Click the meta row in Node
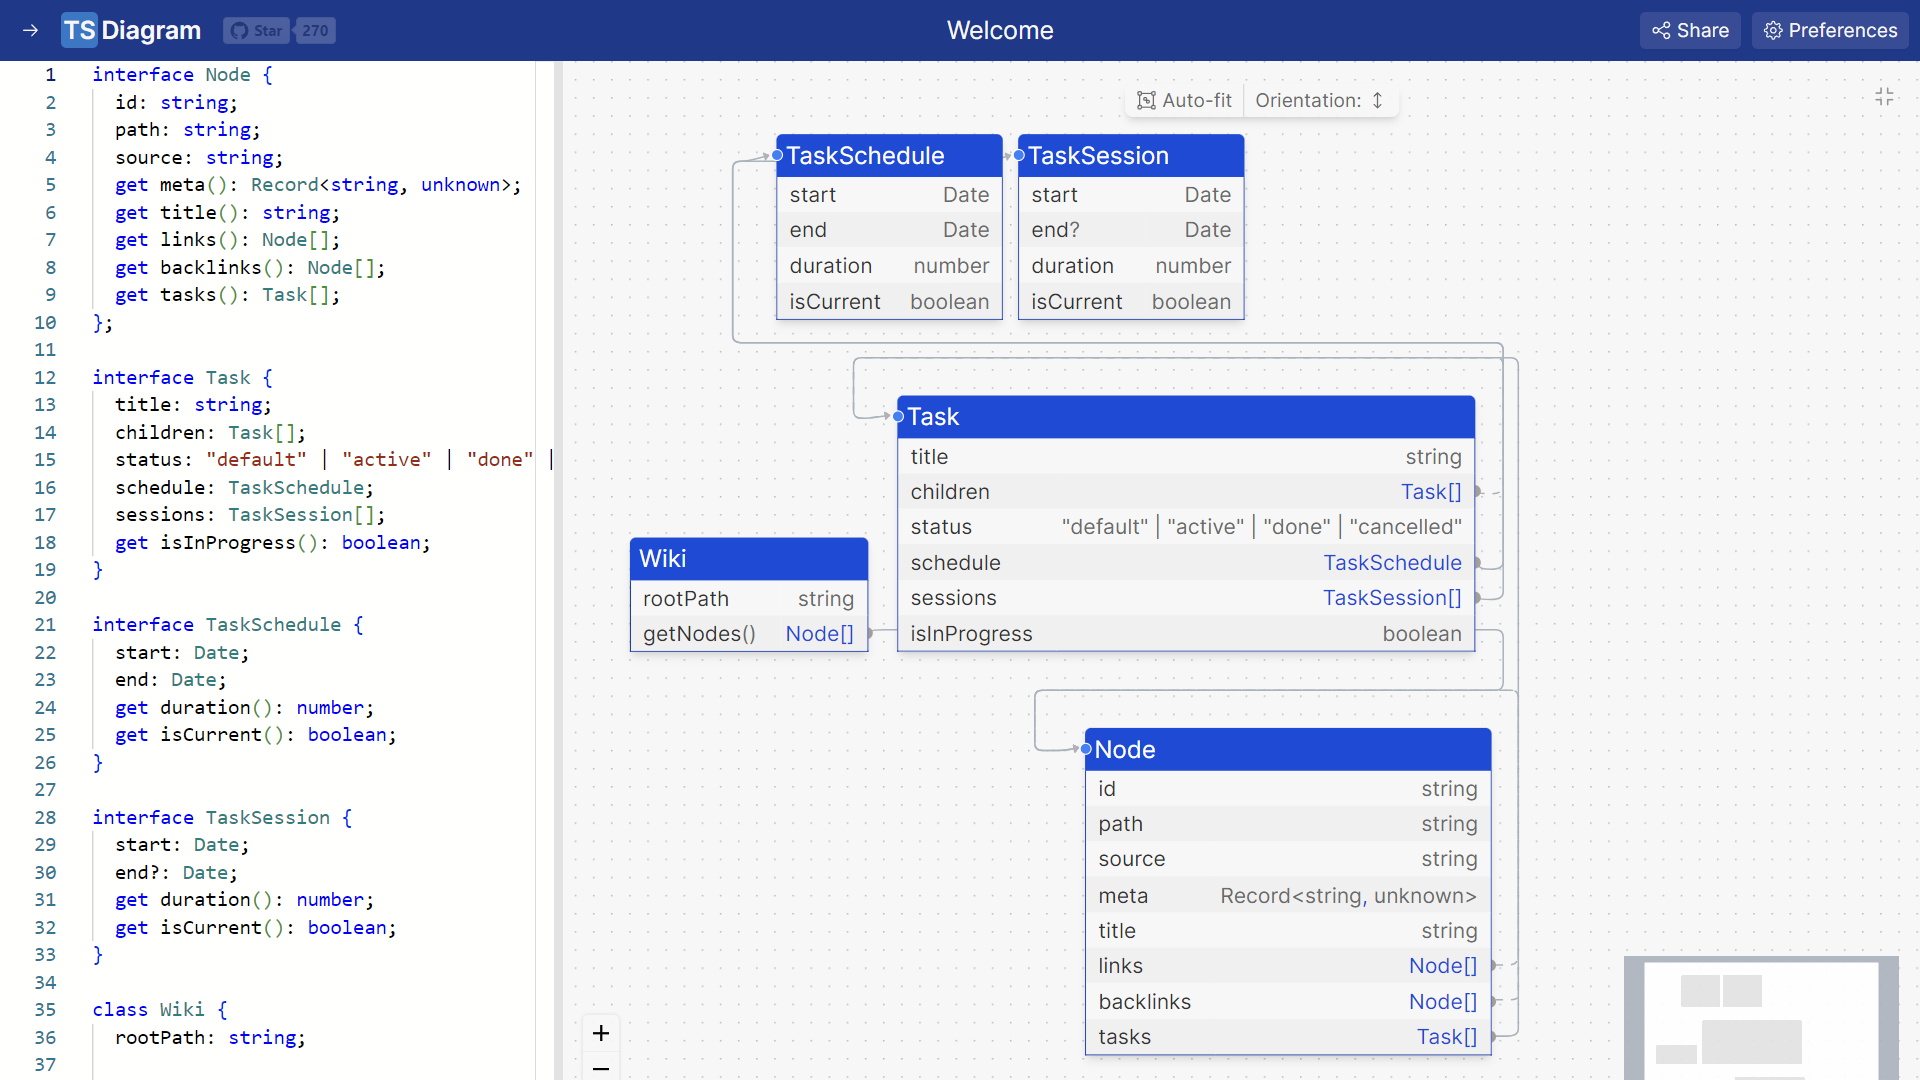This screenshot has height=1080, width=1920. click(1288, 896)
